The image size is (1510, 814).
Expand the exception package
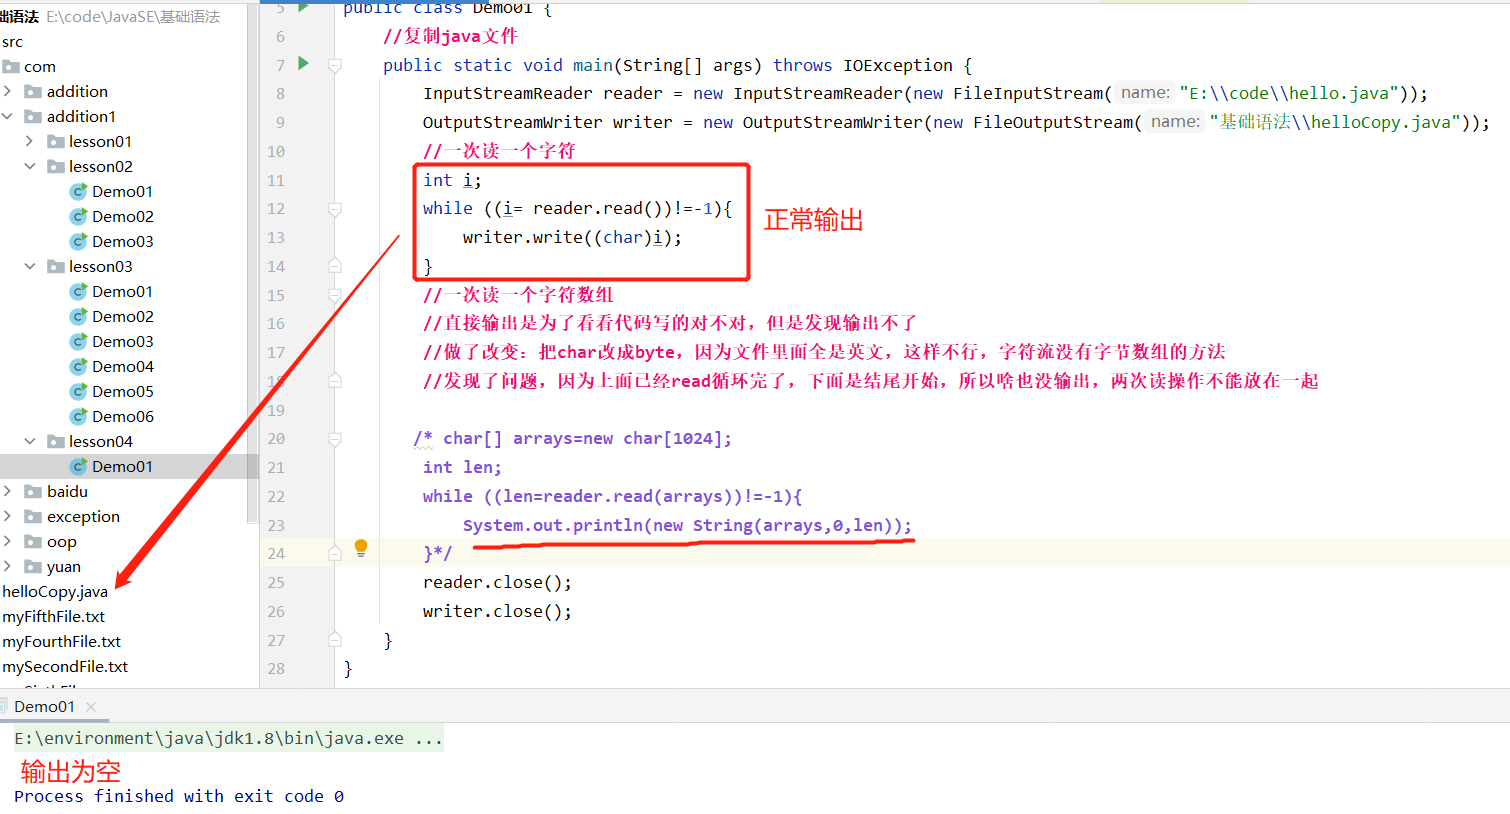(8, 516)
